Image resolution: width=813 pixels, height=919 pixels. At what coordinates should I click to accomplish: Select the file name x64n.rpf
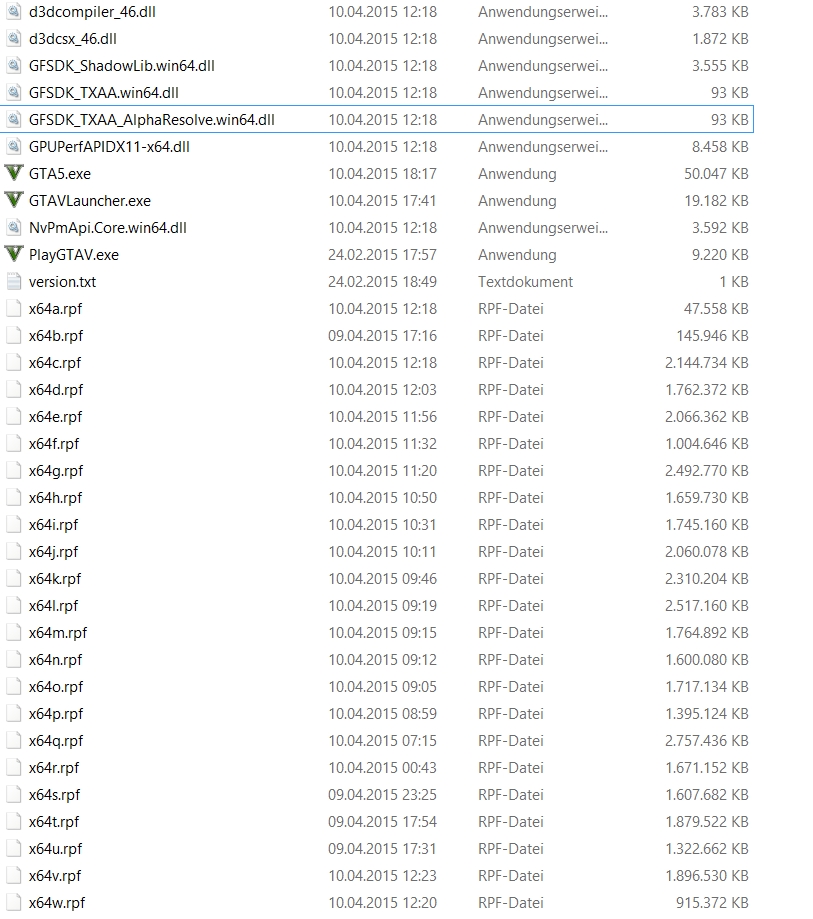pyautogui.click(x=56, y=660)
